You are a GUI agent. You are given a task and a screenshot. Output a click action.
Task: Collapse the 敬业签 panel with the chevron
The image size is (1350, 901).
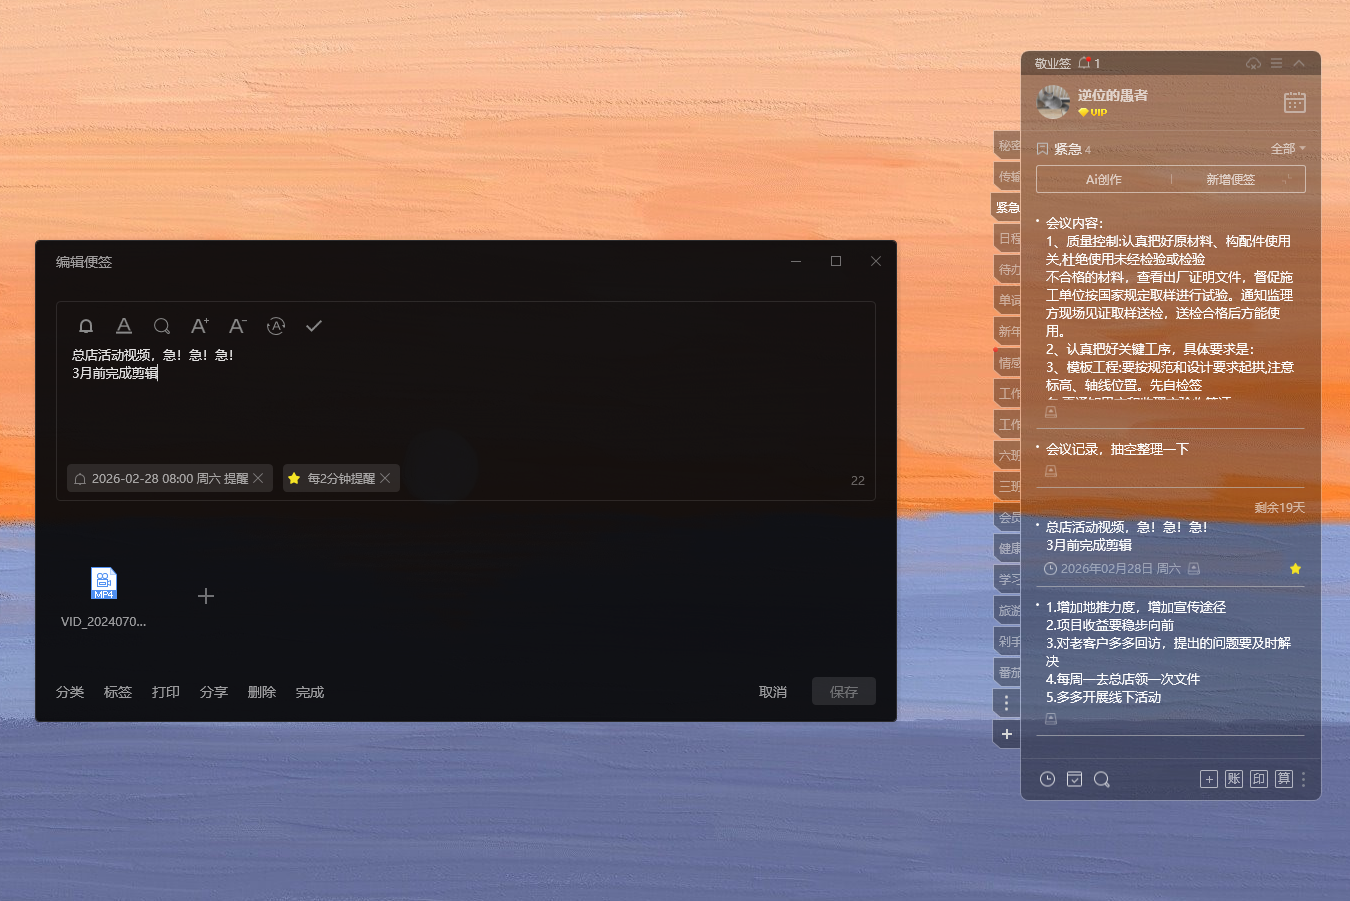click(x=1299, y=63)
